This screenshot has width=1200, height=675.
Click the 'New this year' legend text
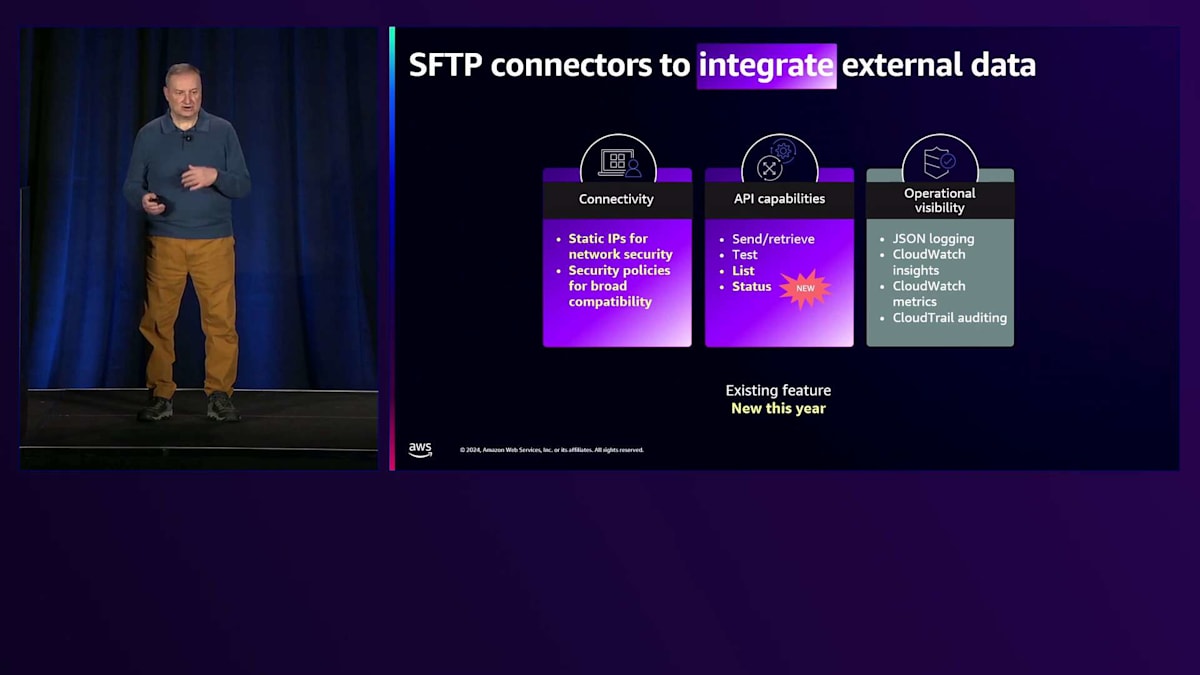click(778, 408)
